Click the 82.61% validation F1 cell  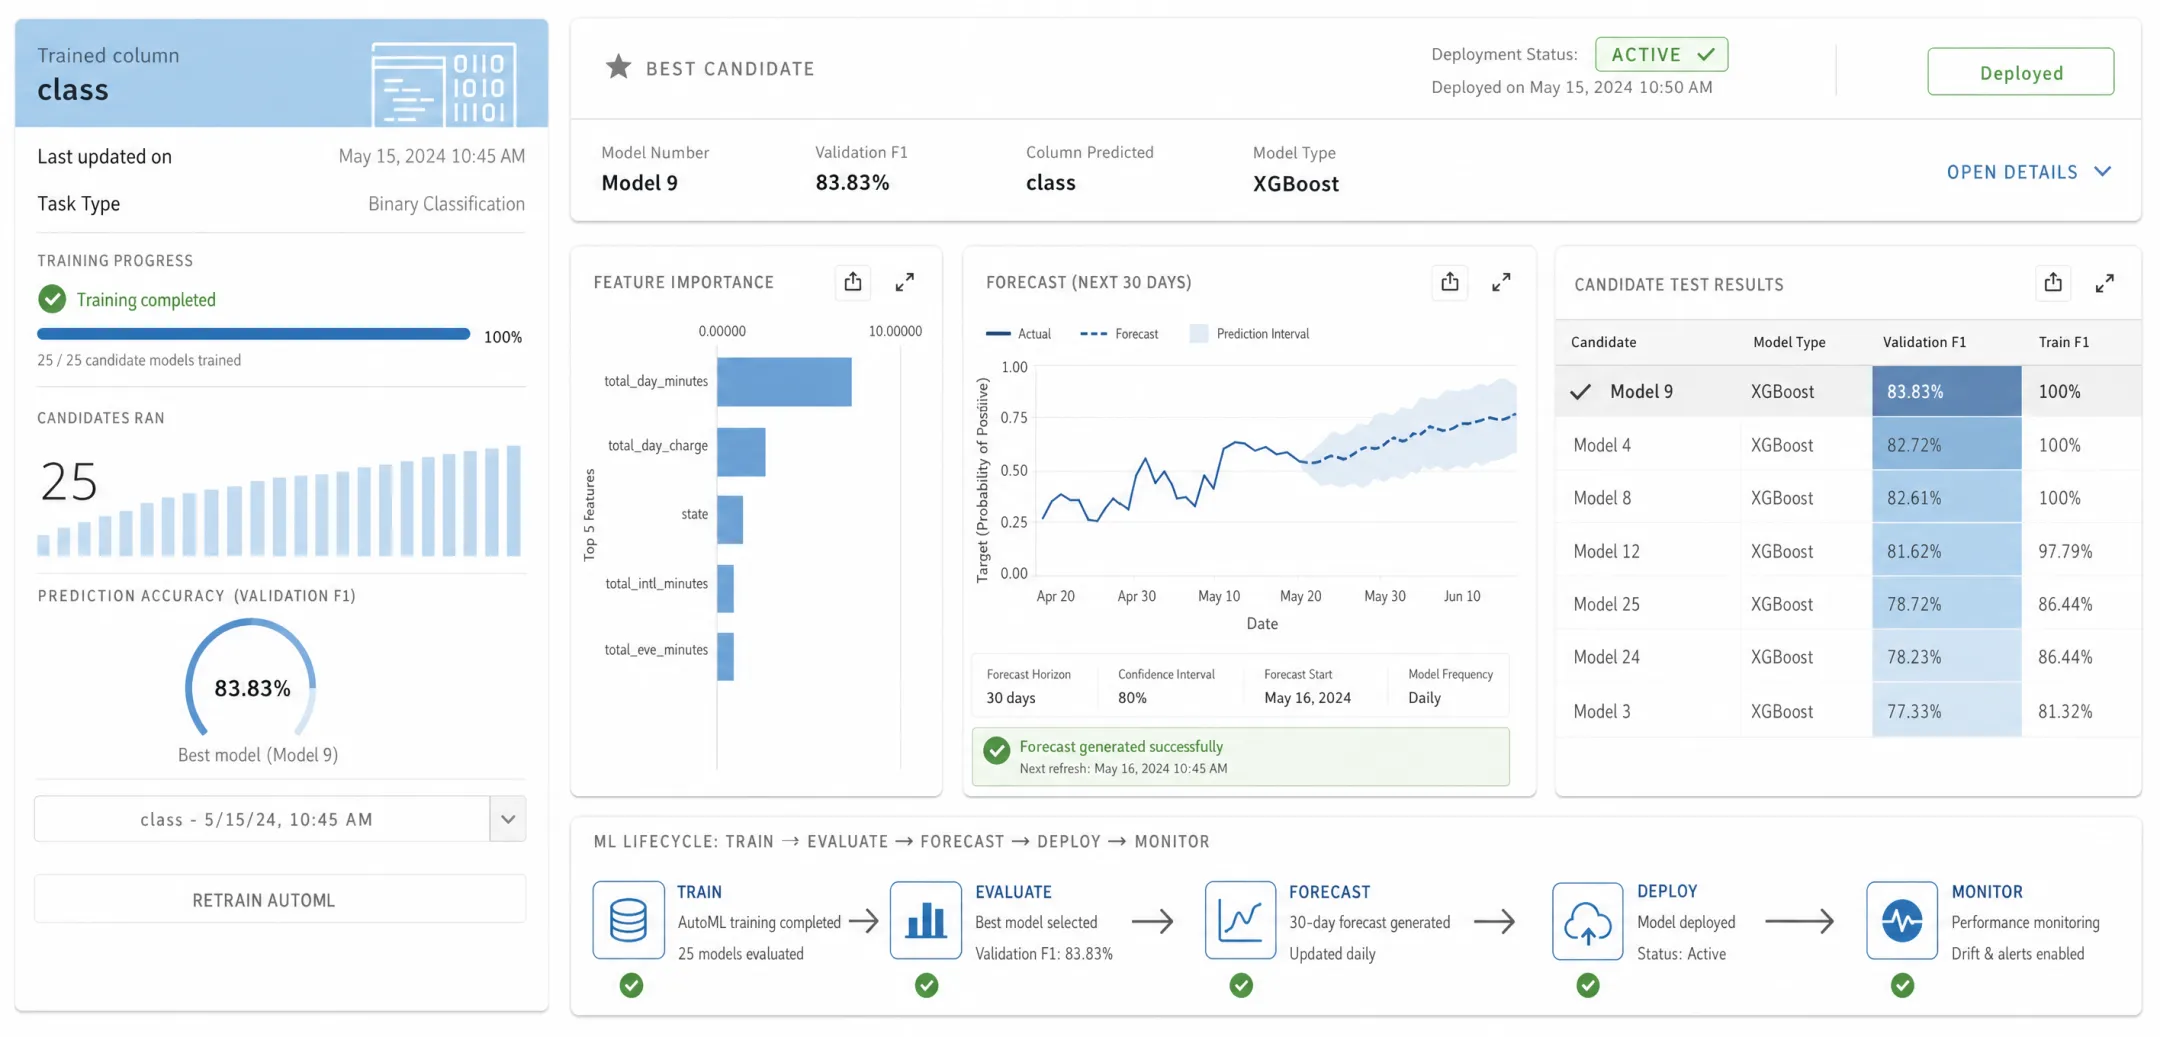coord(1946,498)
